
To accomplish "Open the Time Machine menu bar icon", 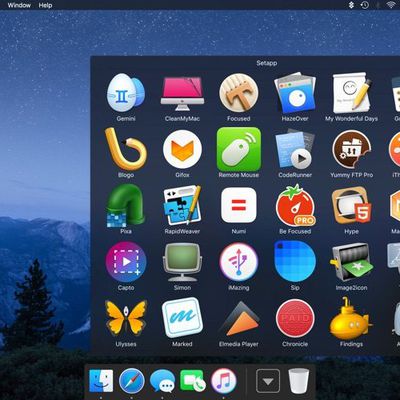I will tap(364, 5).
